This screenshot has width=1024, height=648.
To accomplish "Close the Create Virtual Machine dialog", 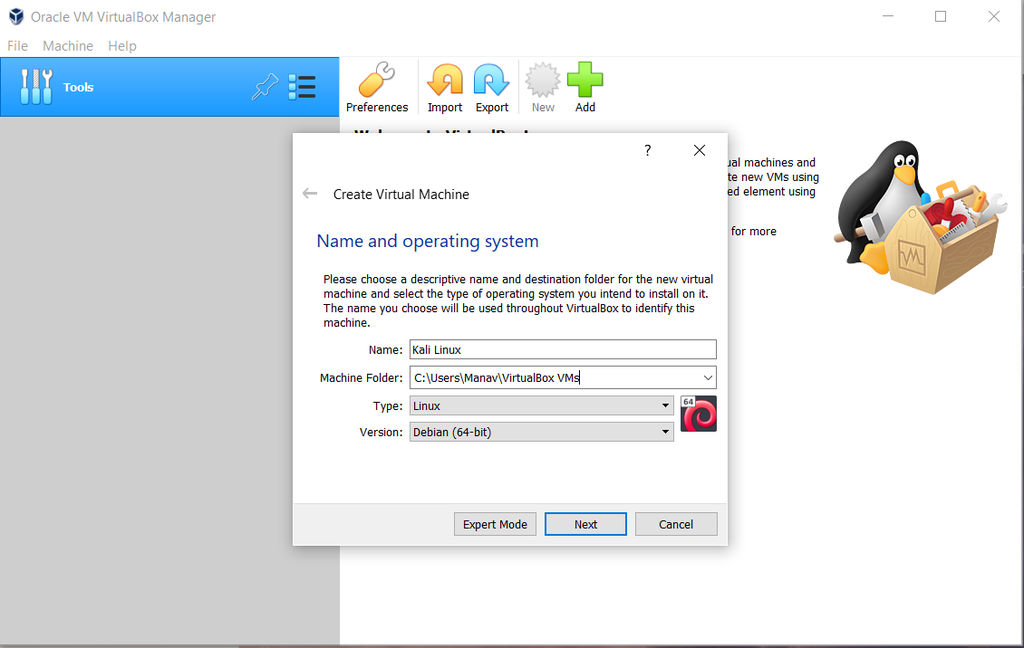I will 699,150.
